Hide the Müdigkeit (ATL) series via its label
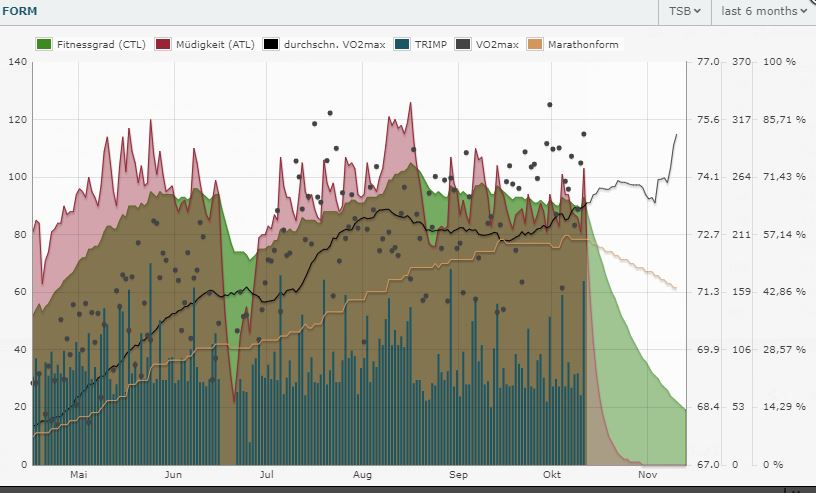Screen dimensions: 816x493 coord(214,45)
